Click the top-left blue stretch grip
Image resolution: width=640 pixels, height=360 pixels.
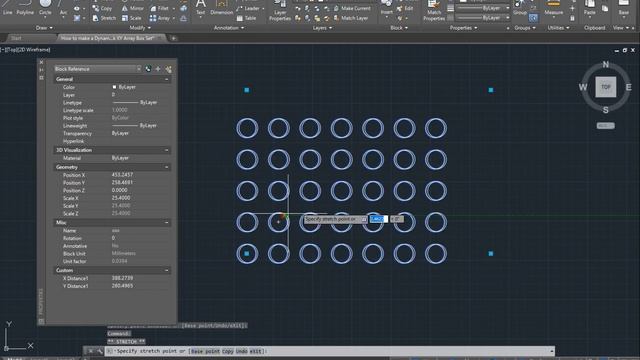[x=247, y=90]
